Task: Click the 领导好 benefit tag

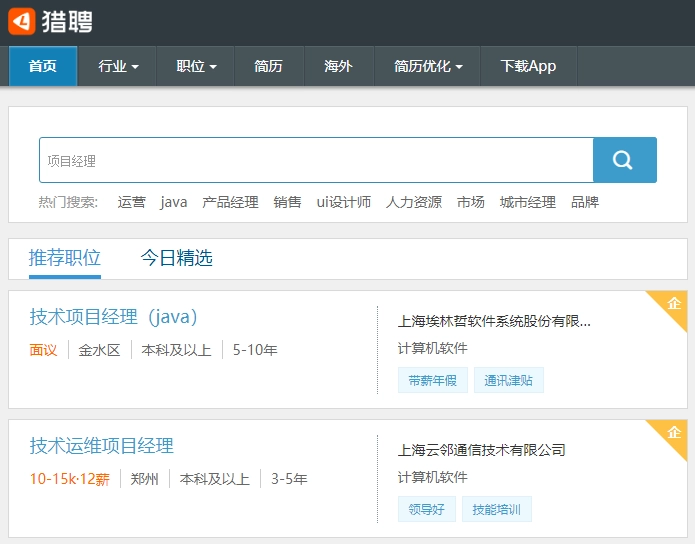Action: click(x=426, y=509)
